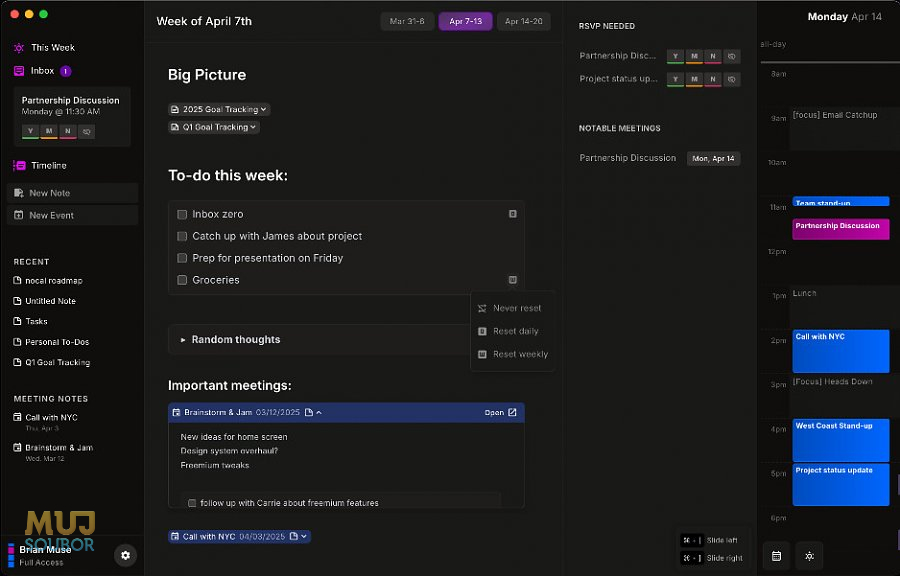Open Call with NYC under Meeting Notes sidebar
Viewport: 900px width, 576px height.
coord(45,422)
